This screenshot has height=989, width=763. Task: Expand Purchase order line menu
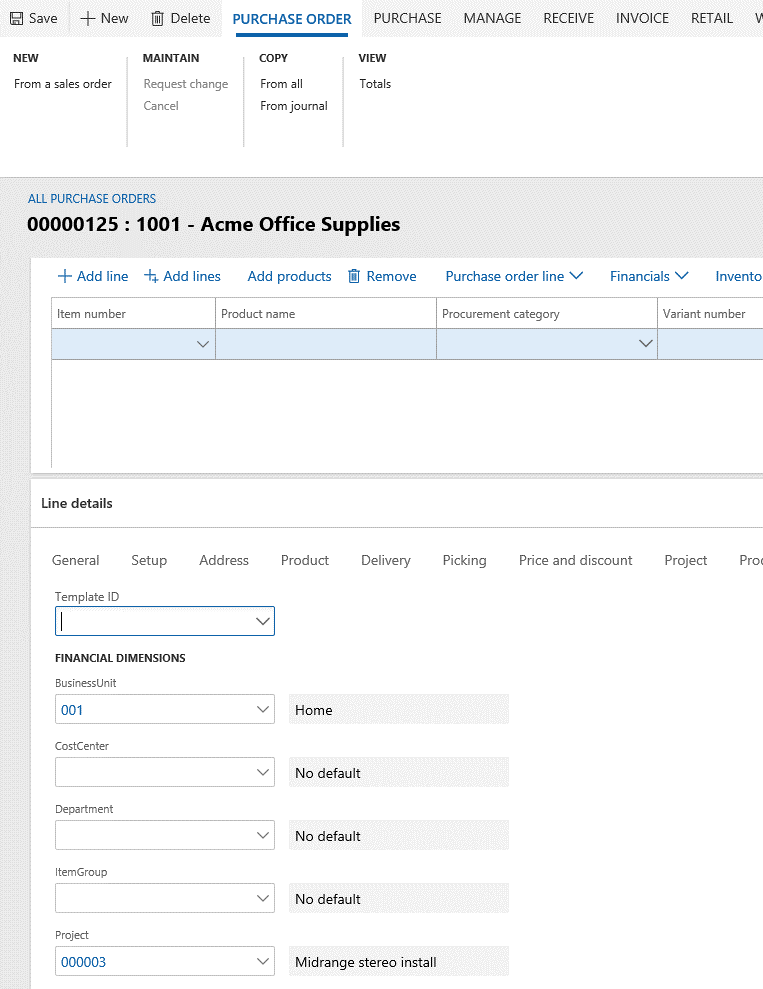tap(514, 276)
